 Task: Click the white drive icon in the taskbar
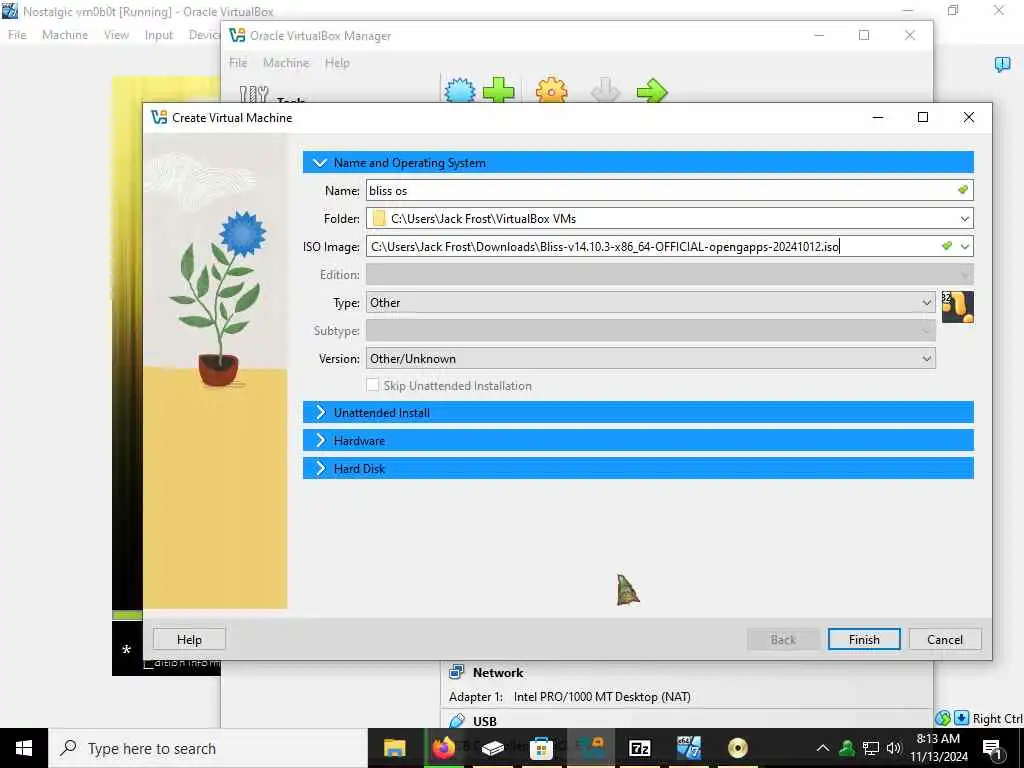492,748
